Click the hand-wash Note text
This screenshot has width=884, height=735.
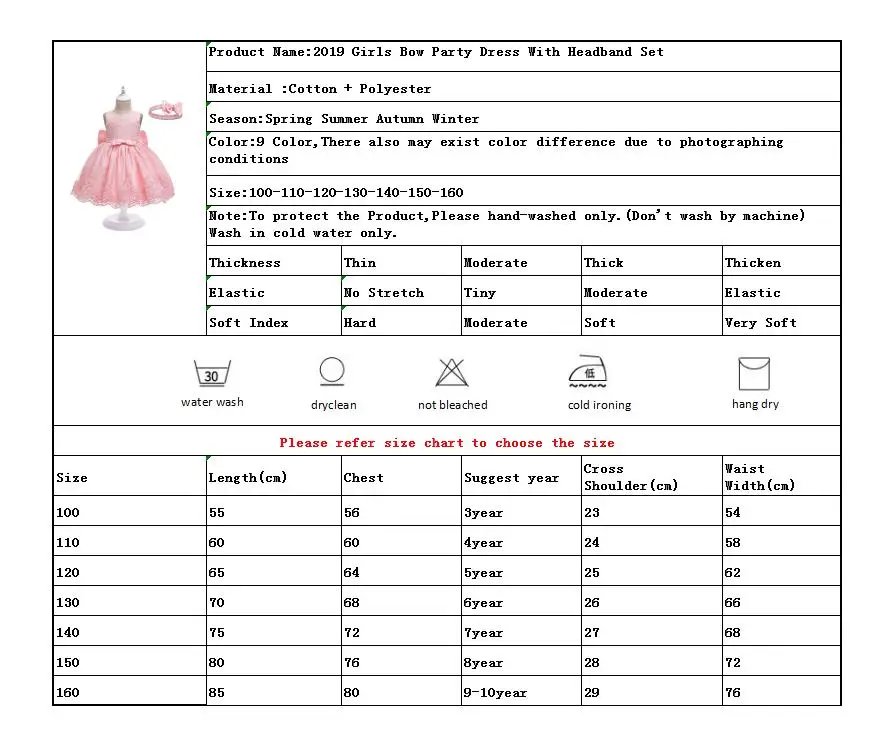507,224
